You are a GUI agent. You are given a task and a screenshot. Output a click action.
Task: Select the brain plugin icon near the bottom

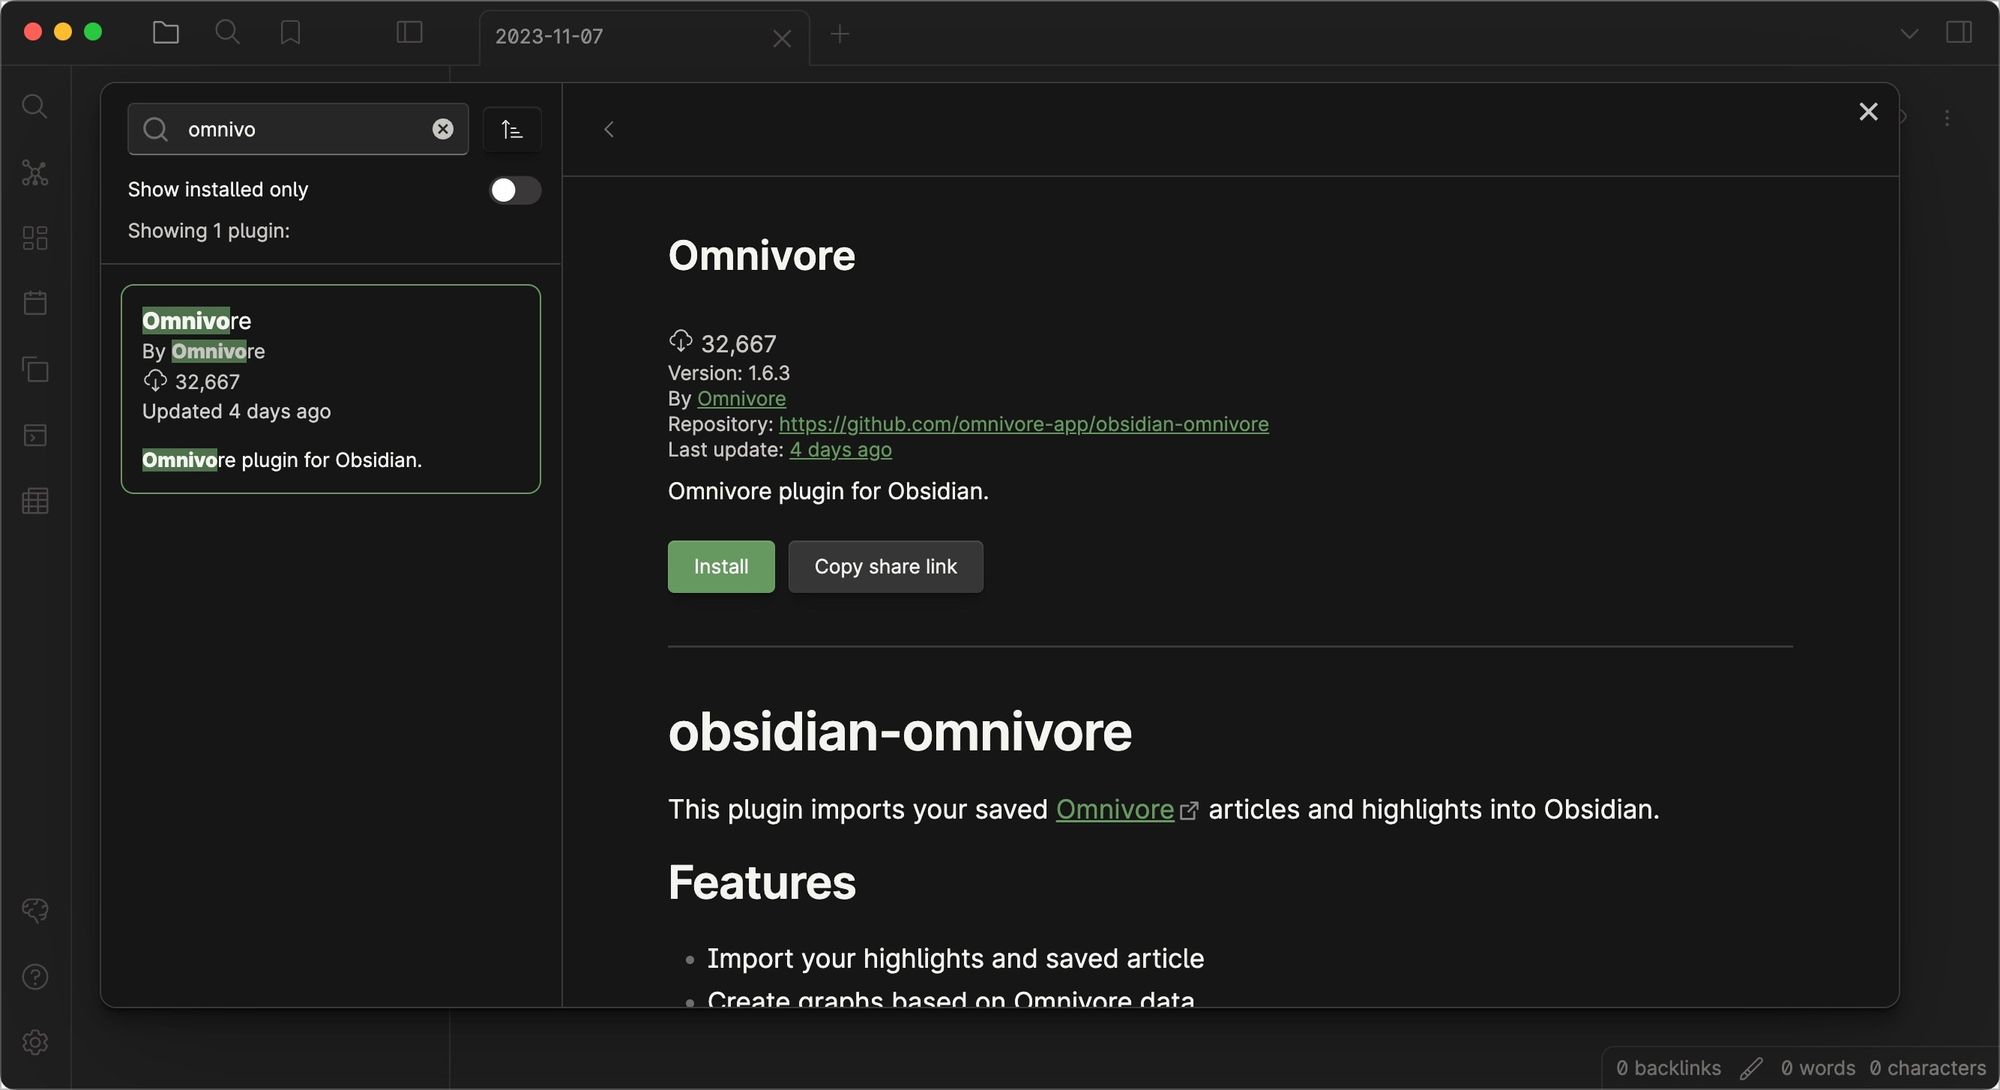tap(35, 910)
